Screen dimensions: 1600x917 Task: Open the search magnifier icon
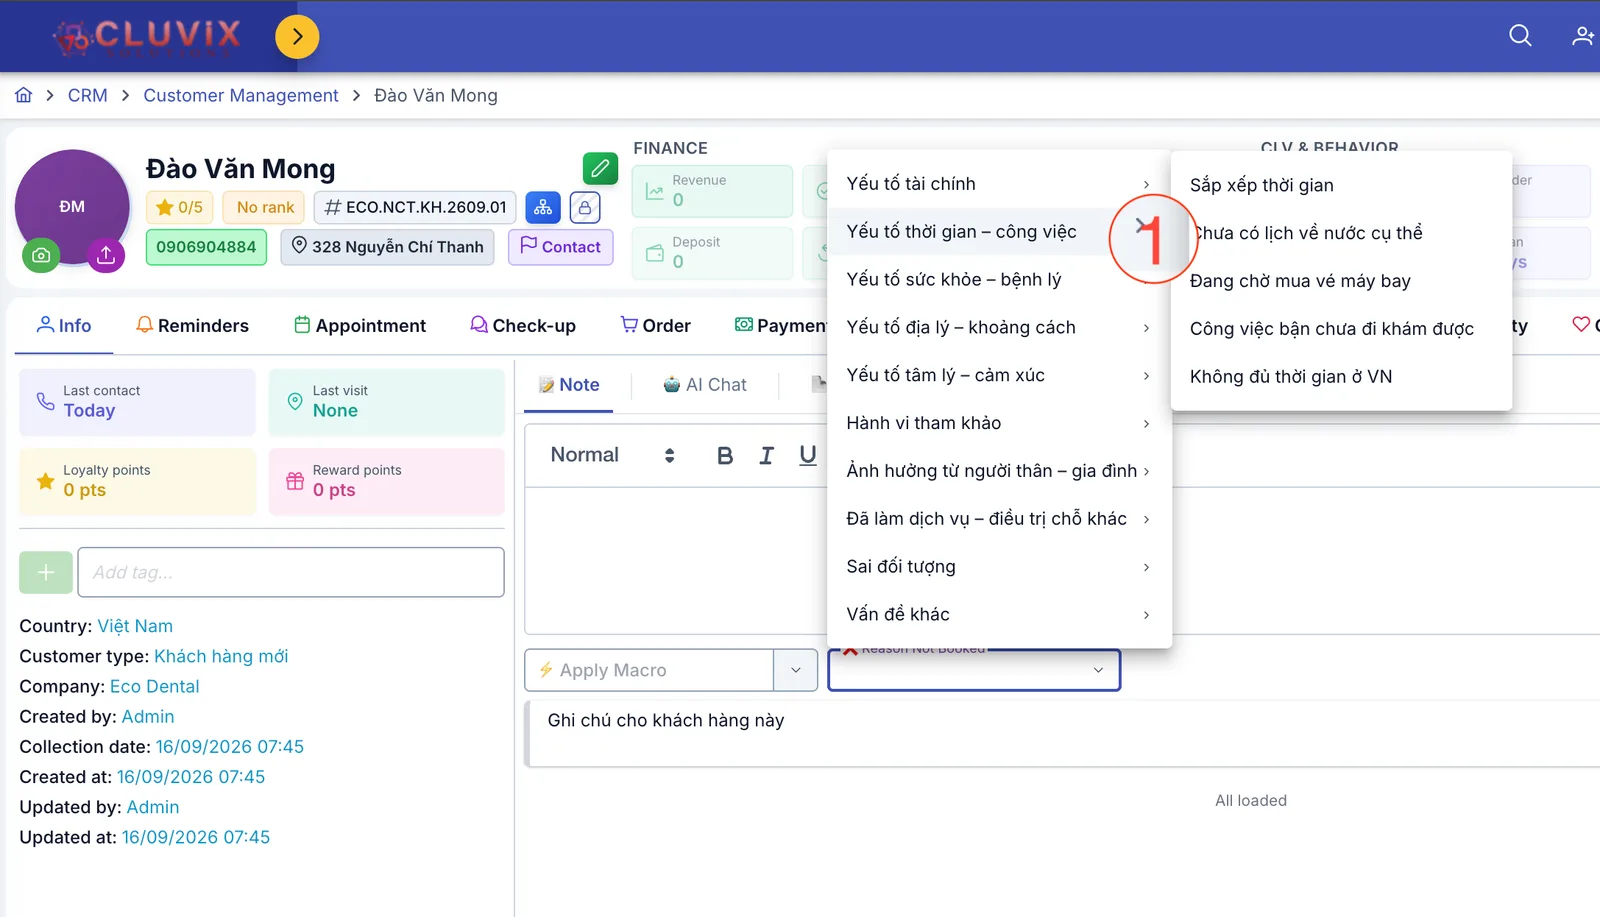1520,36
